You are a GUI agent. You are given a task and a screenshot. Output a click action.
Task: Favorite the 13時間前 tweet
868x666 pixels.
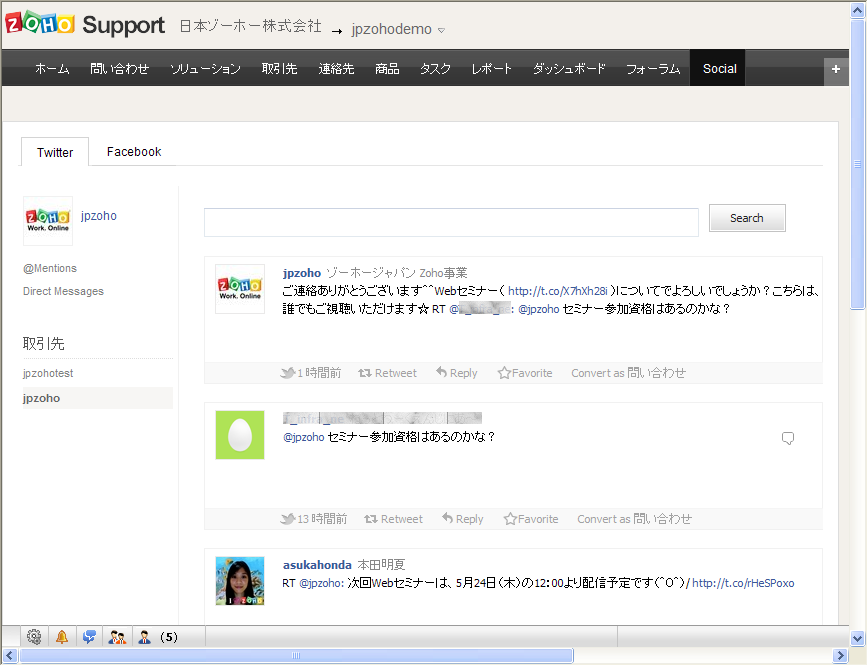click(x=531, y=519)
